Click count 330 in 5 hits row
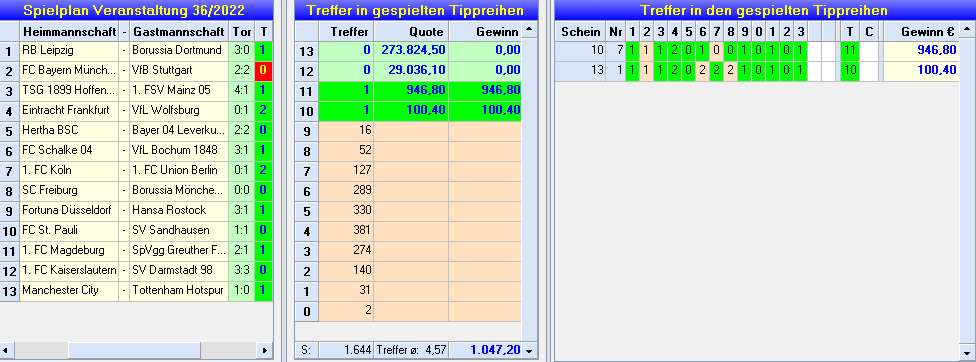This screenshot has width=976, height=362. click(346, 210)
